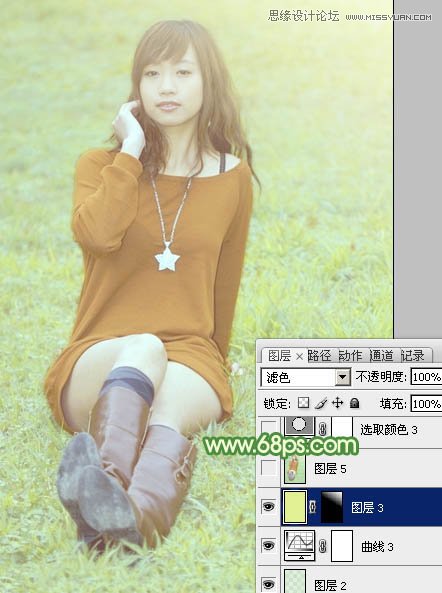Show the hidden 选取颜色 3 layer
This screenshot has width=442, height=593.
point(268,429)
